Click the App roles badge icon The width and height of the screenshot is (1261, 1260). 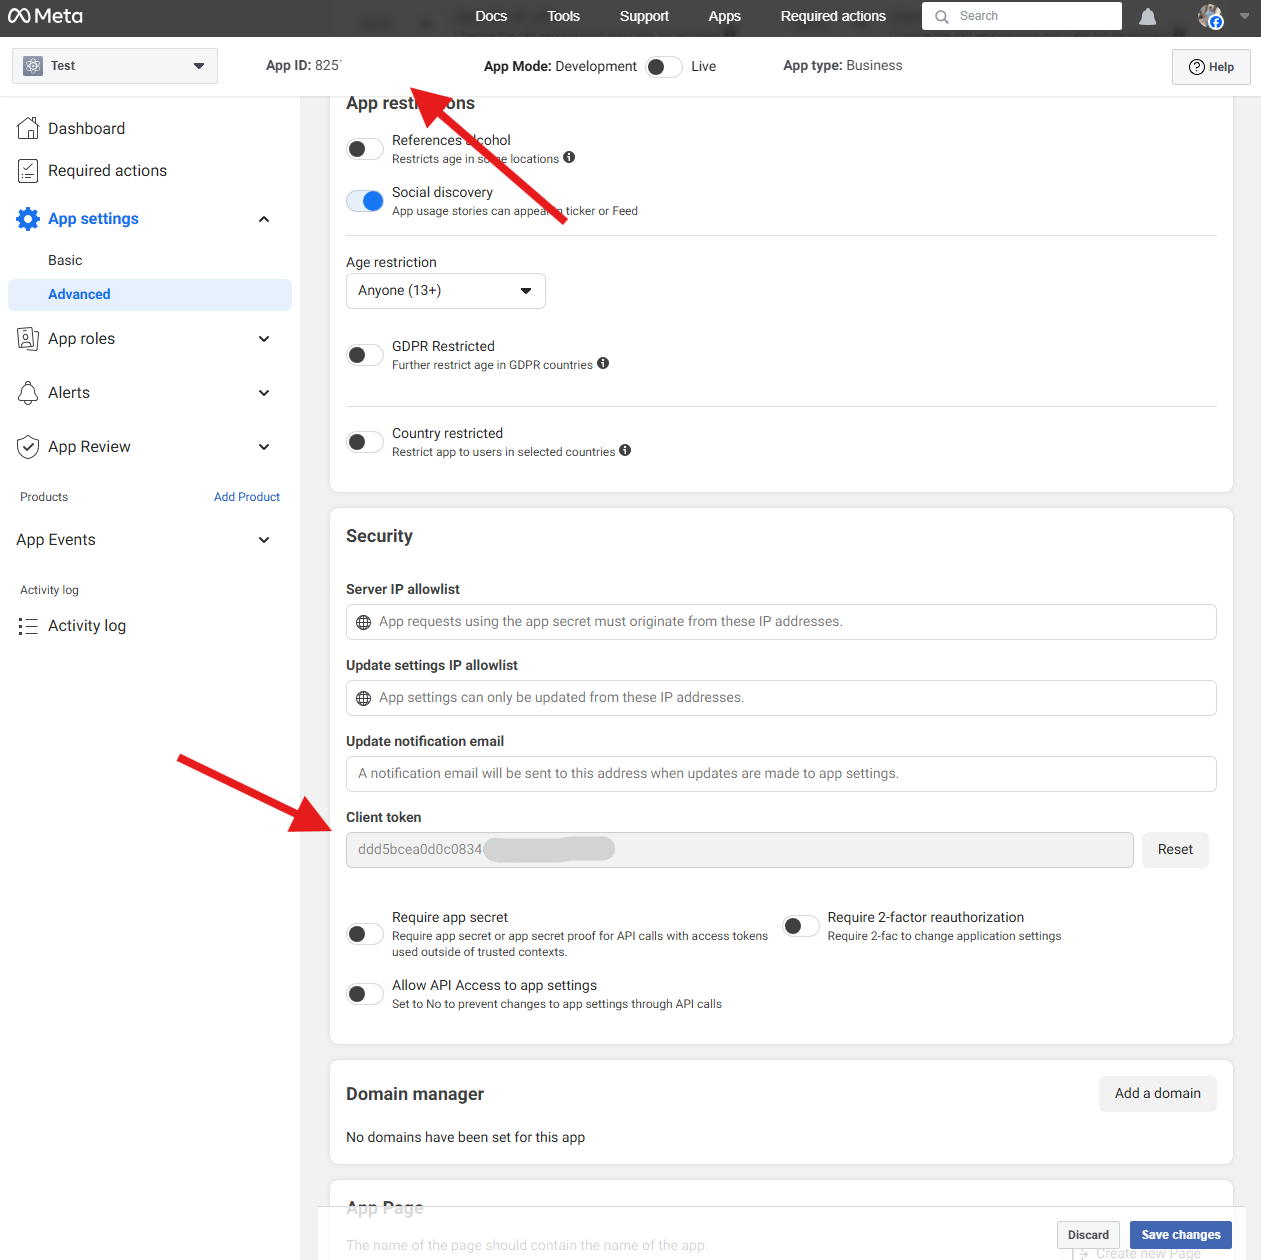coord(28,339)
